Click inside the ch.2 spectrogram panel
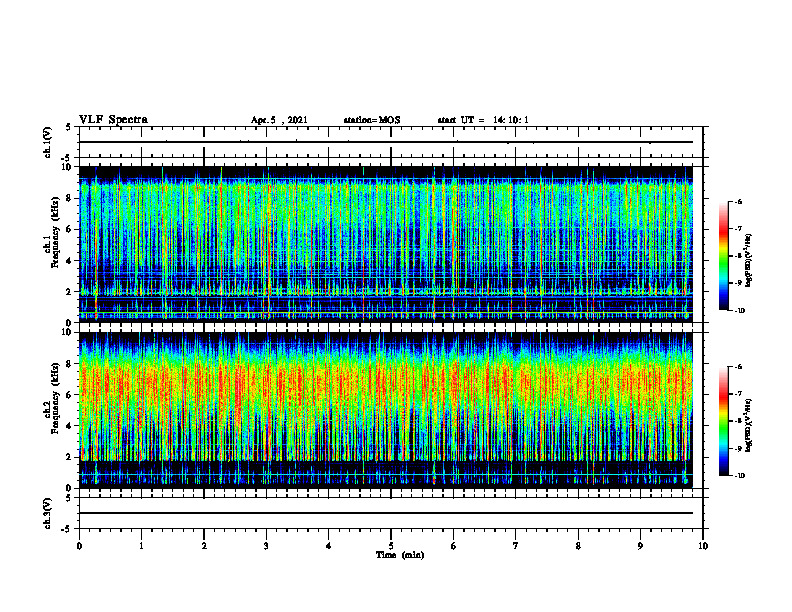The image size is (792, 612). (386, 410)
